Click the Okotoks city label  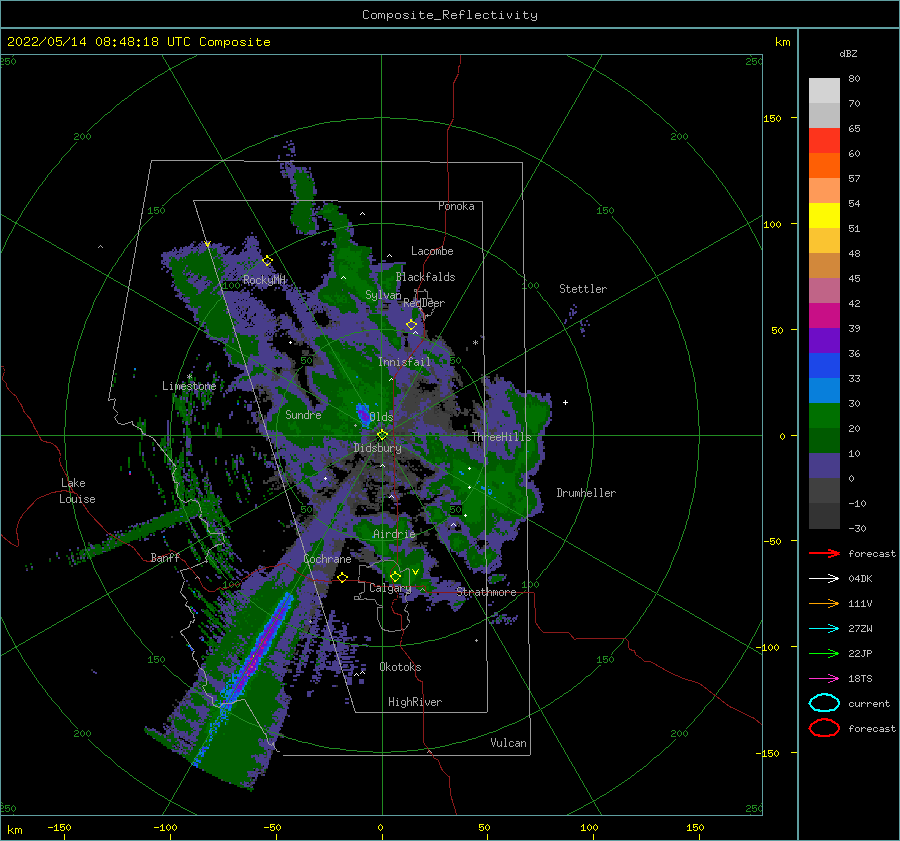(400, 667)
